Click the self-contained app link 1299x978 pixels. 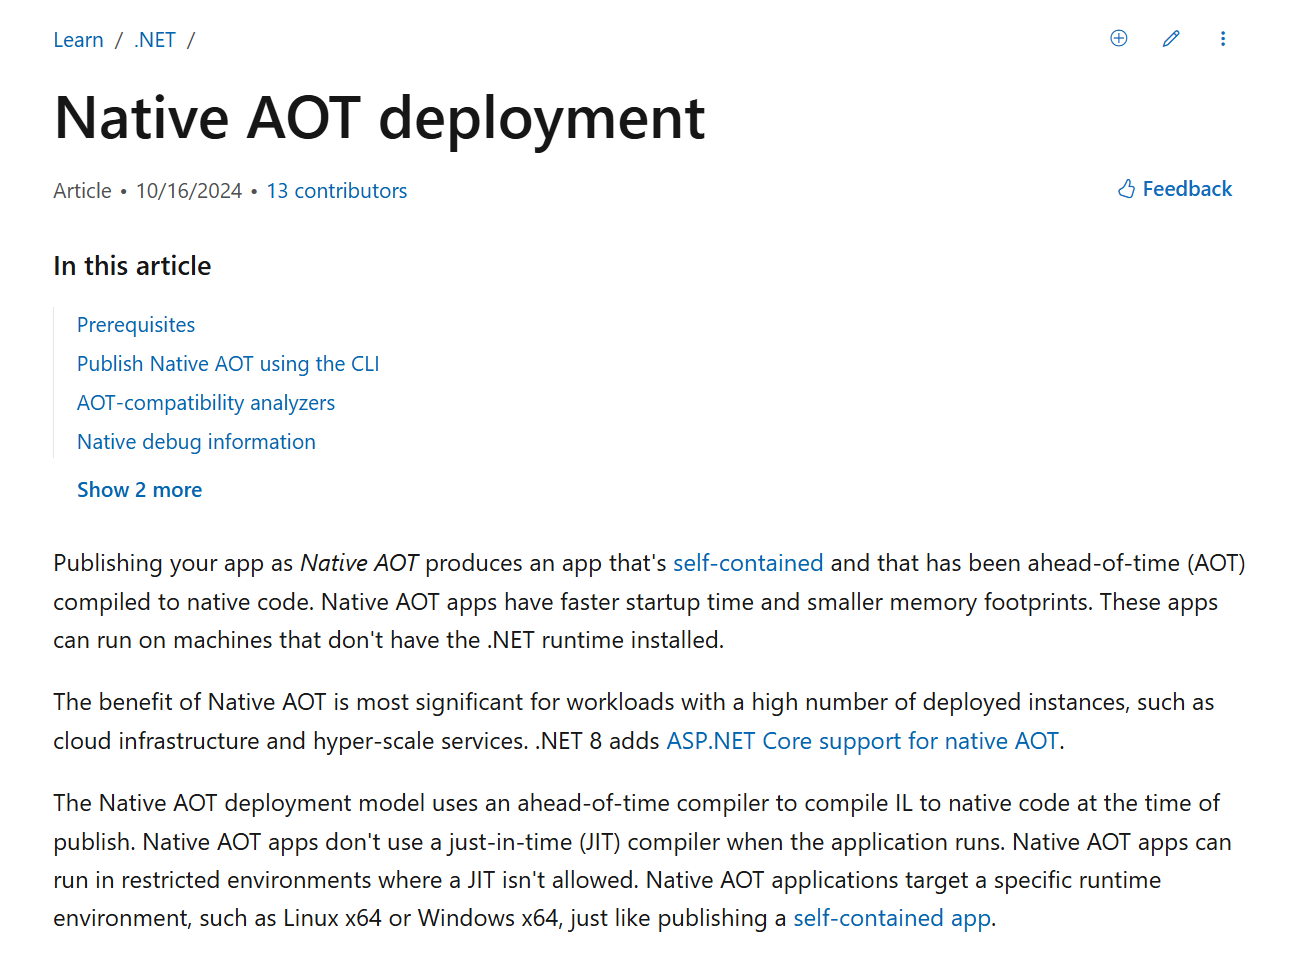tap(891, 918)
